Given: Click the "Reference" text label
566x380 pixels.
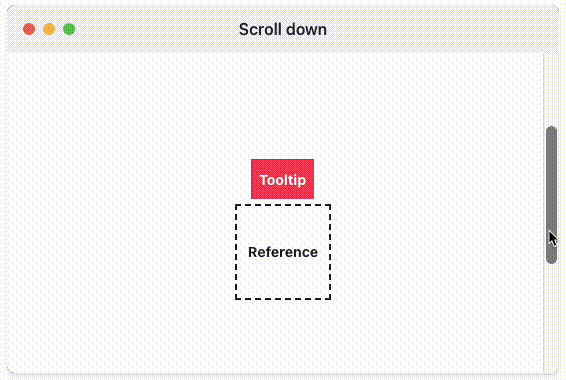Looking at the screenshot, I should coord(283,252).
